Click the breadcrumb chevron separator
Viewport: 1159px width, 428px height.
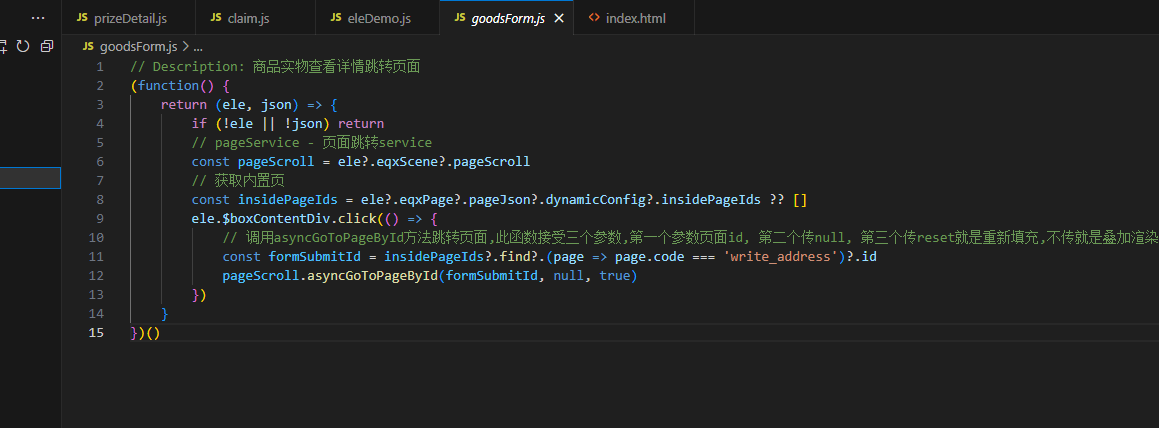(x=185, y=47)
